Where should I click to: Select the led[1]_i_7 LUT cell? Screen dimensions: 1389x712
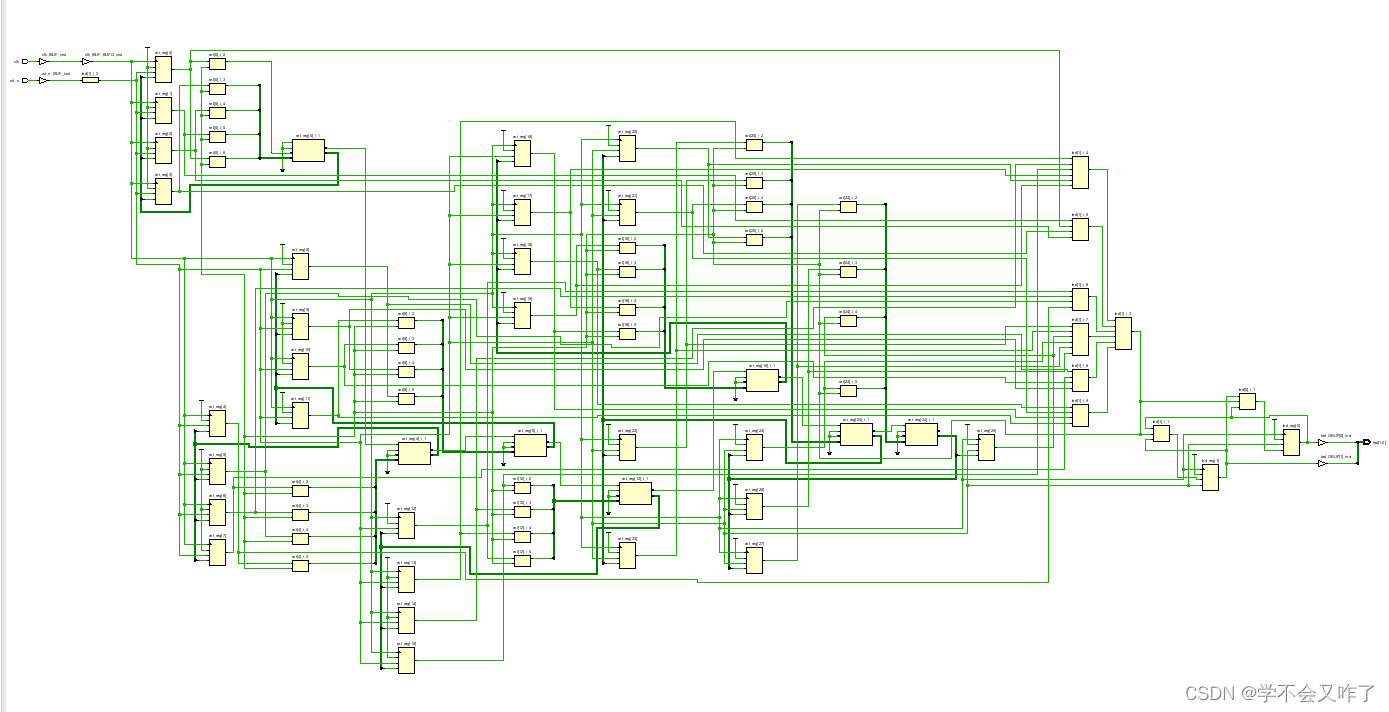tap(1080, 339)
